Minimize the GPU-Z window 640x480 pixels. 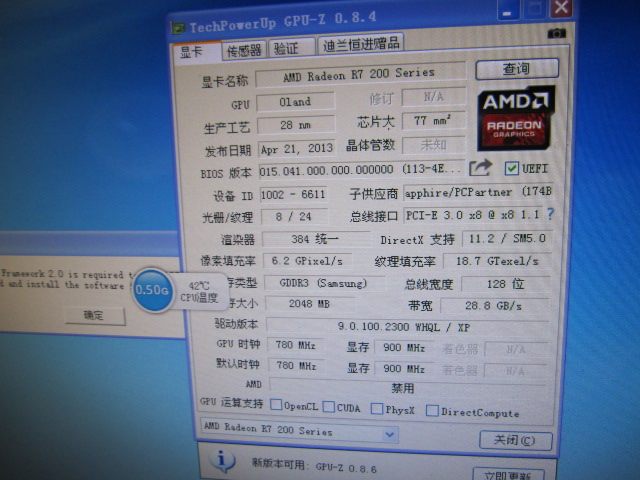(507, 11)
